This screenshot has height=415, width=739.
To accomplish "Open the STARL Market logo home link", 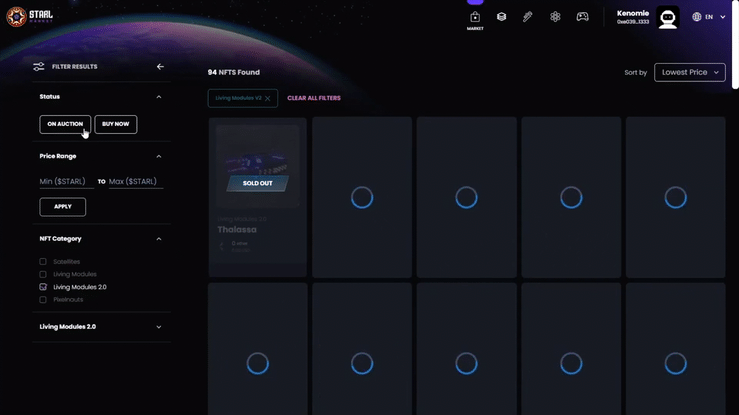I will click(29, 17).
